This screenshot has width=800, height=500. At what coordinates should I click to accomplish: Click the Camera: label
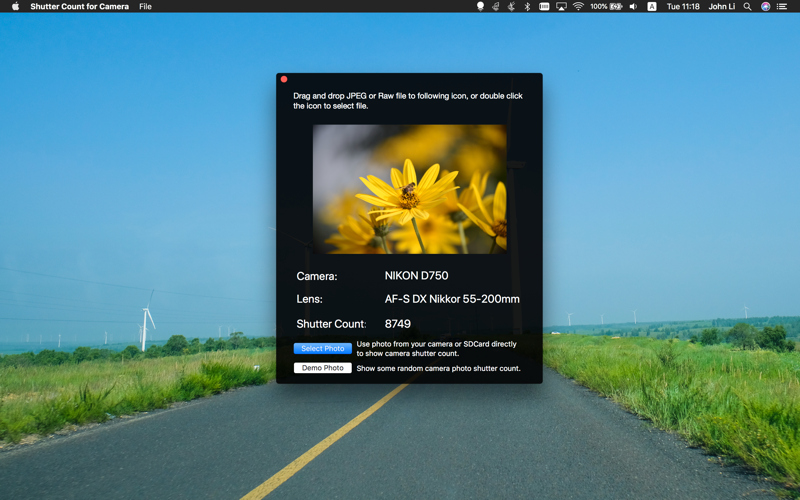point(317,276)
